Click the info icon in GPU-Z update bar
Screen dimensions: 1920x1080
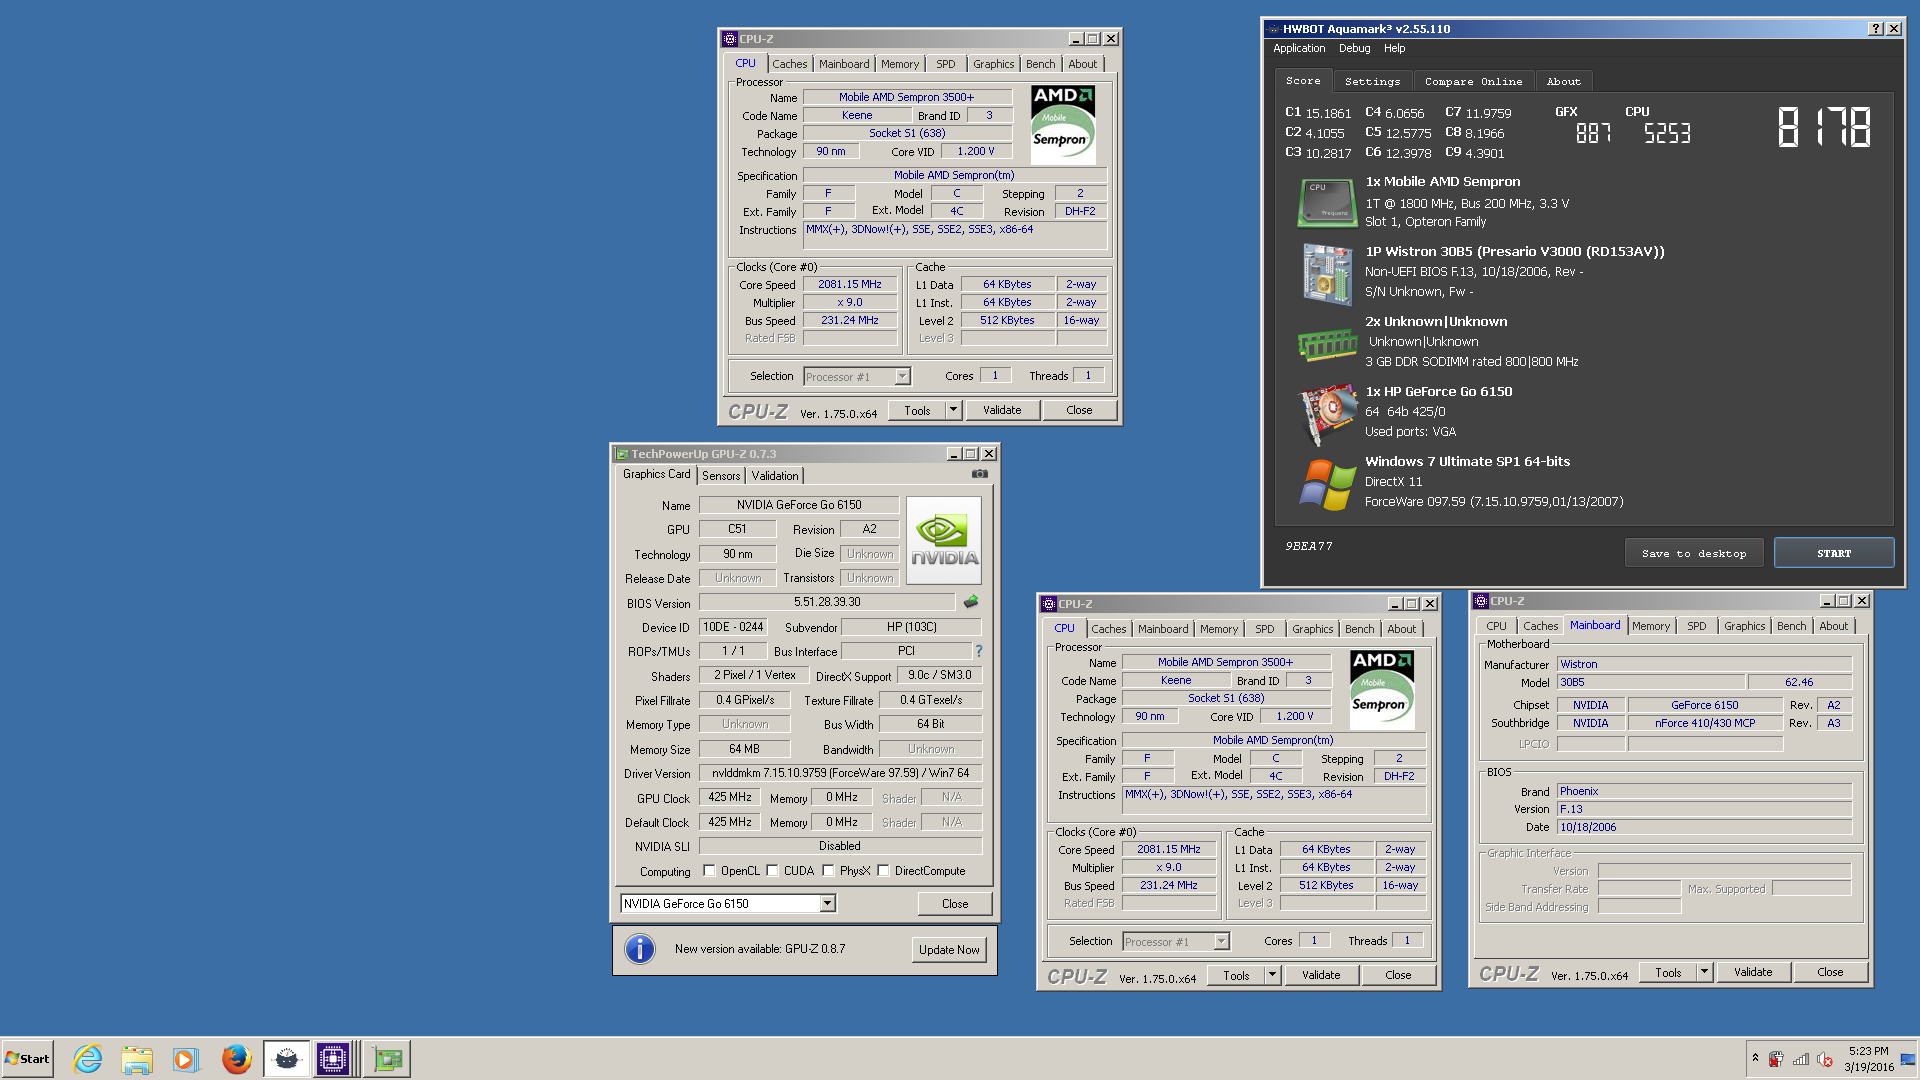[x=640, y=949]
